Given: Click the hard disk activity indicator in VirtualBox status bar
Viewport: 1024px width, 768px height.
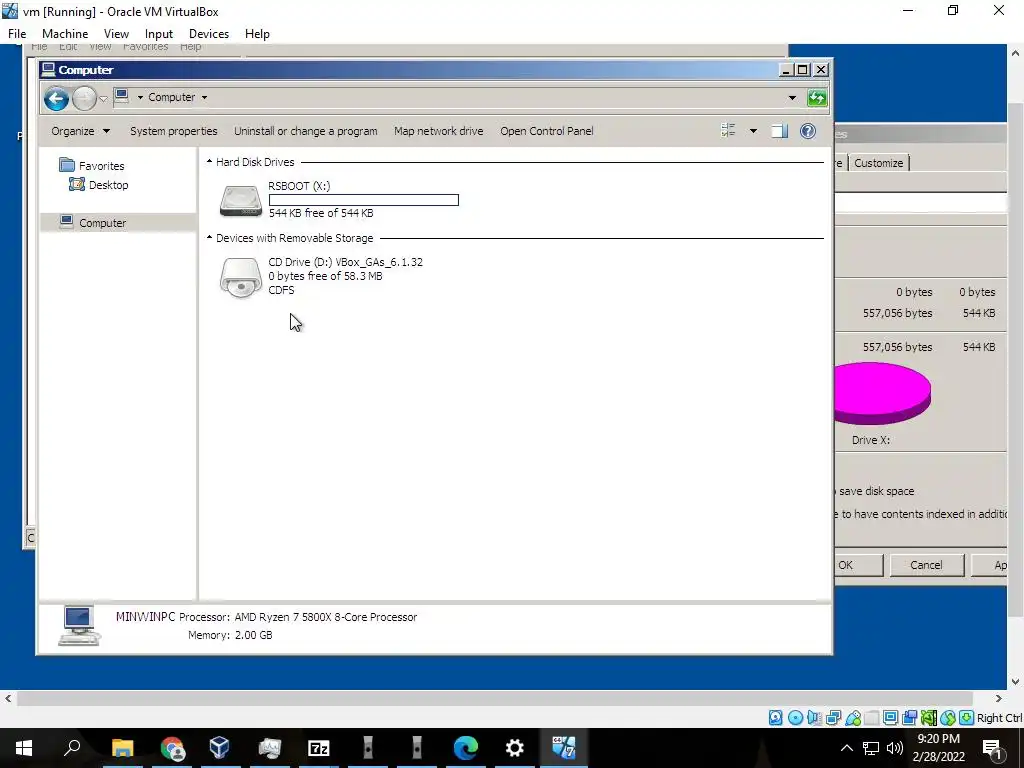Looking at the screenshot, I should coord(775,718).
